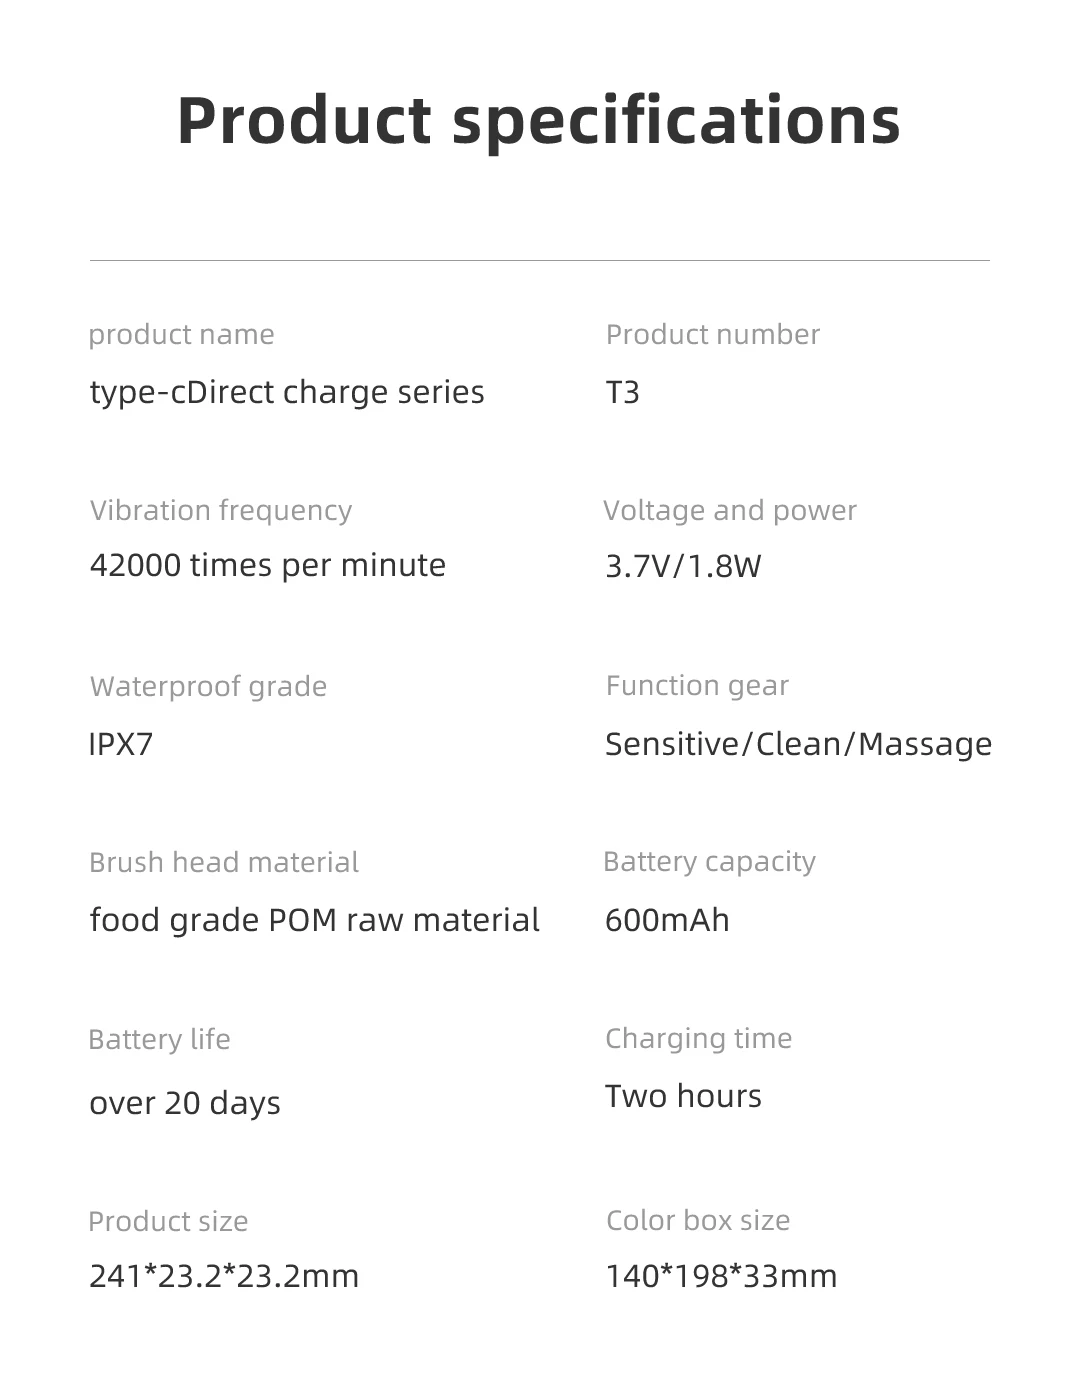Image resolution: width=1080 pixels, height=1377 pixels.
Task: Click the '3.7V/1.8W' value
Action: point(683,567)
